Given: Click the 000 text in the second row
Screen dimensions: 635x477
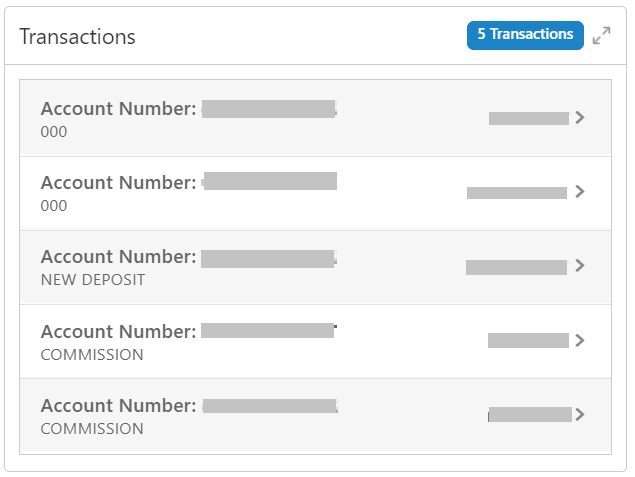Looking at the screenshot, I should click(x=54, y=206).
